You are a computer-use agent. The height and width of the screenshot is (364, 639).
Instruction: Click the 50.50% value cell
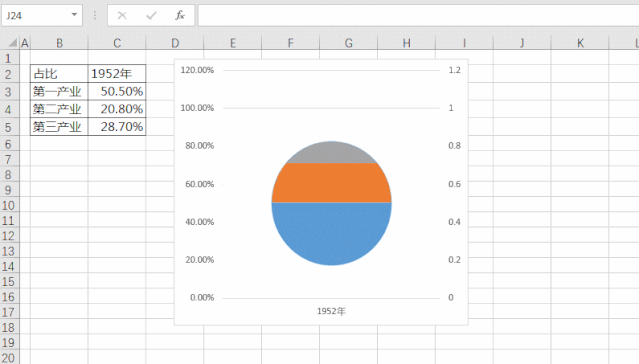pos(117,91)
